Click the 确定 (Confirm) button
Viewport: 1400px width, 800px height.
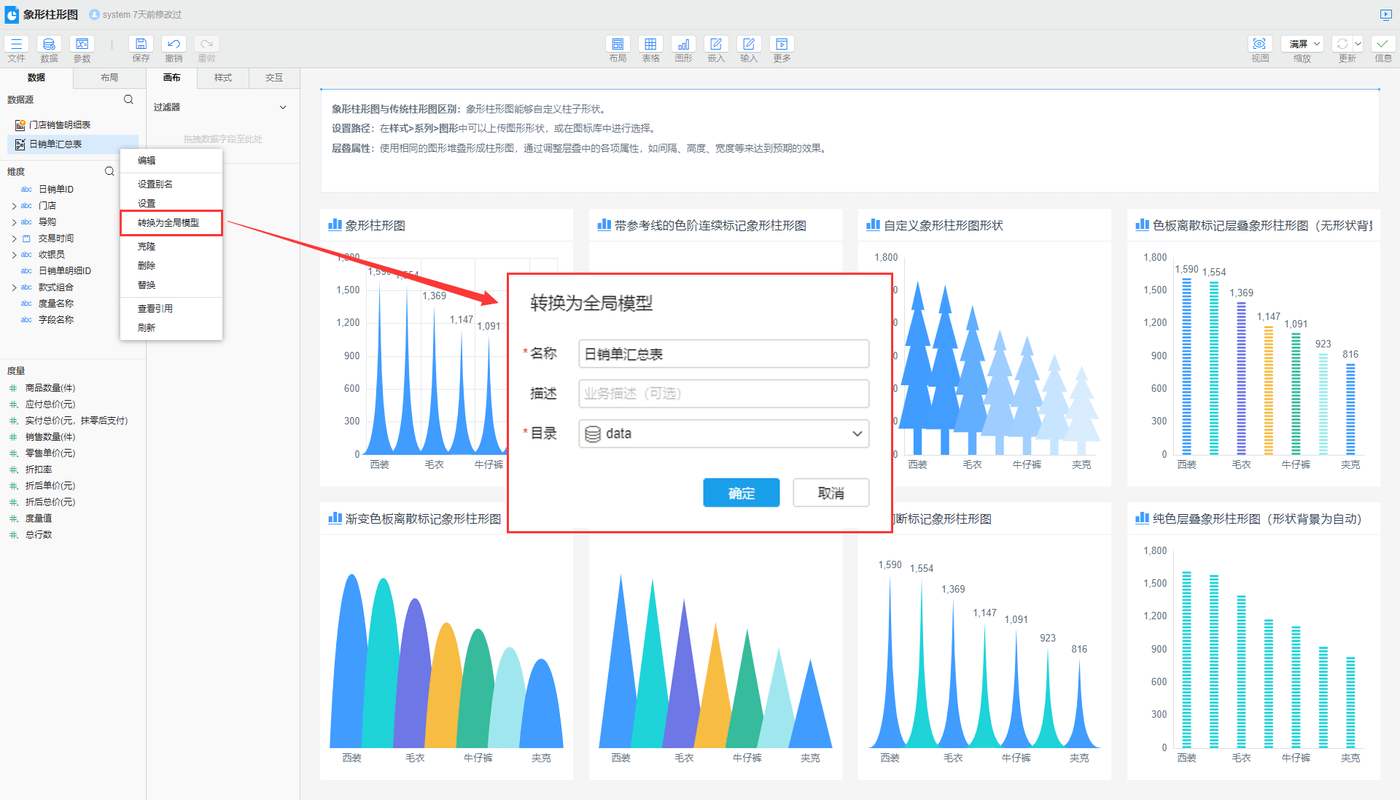(740, 494)
